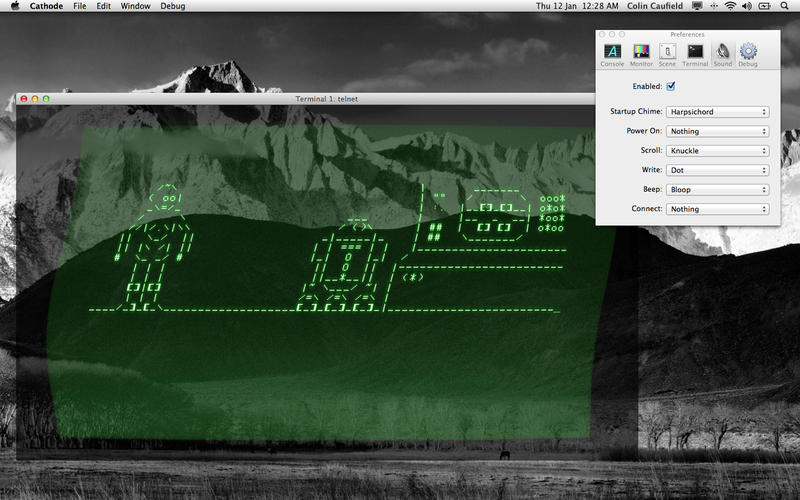This screenshot has width=800, height=500.
Task: Open the File menu
Action: [79, 6]
